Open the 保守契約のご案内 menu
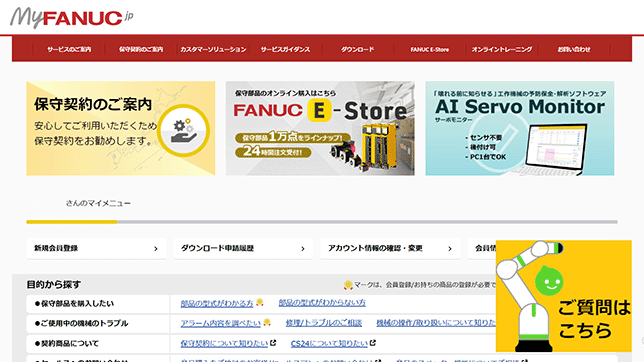Screen dimensions: 644x362 point(141,49)
